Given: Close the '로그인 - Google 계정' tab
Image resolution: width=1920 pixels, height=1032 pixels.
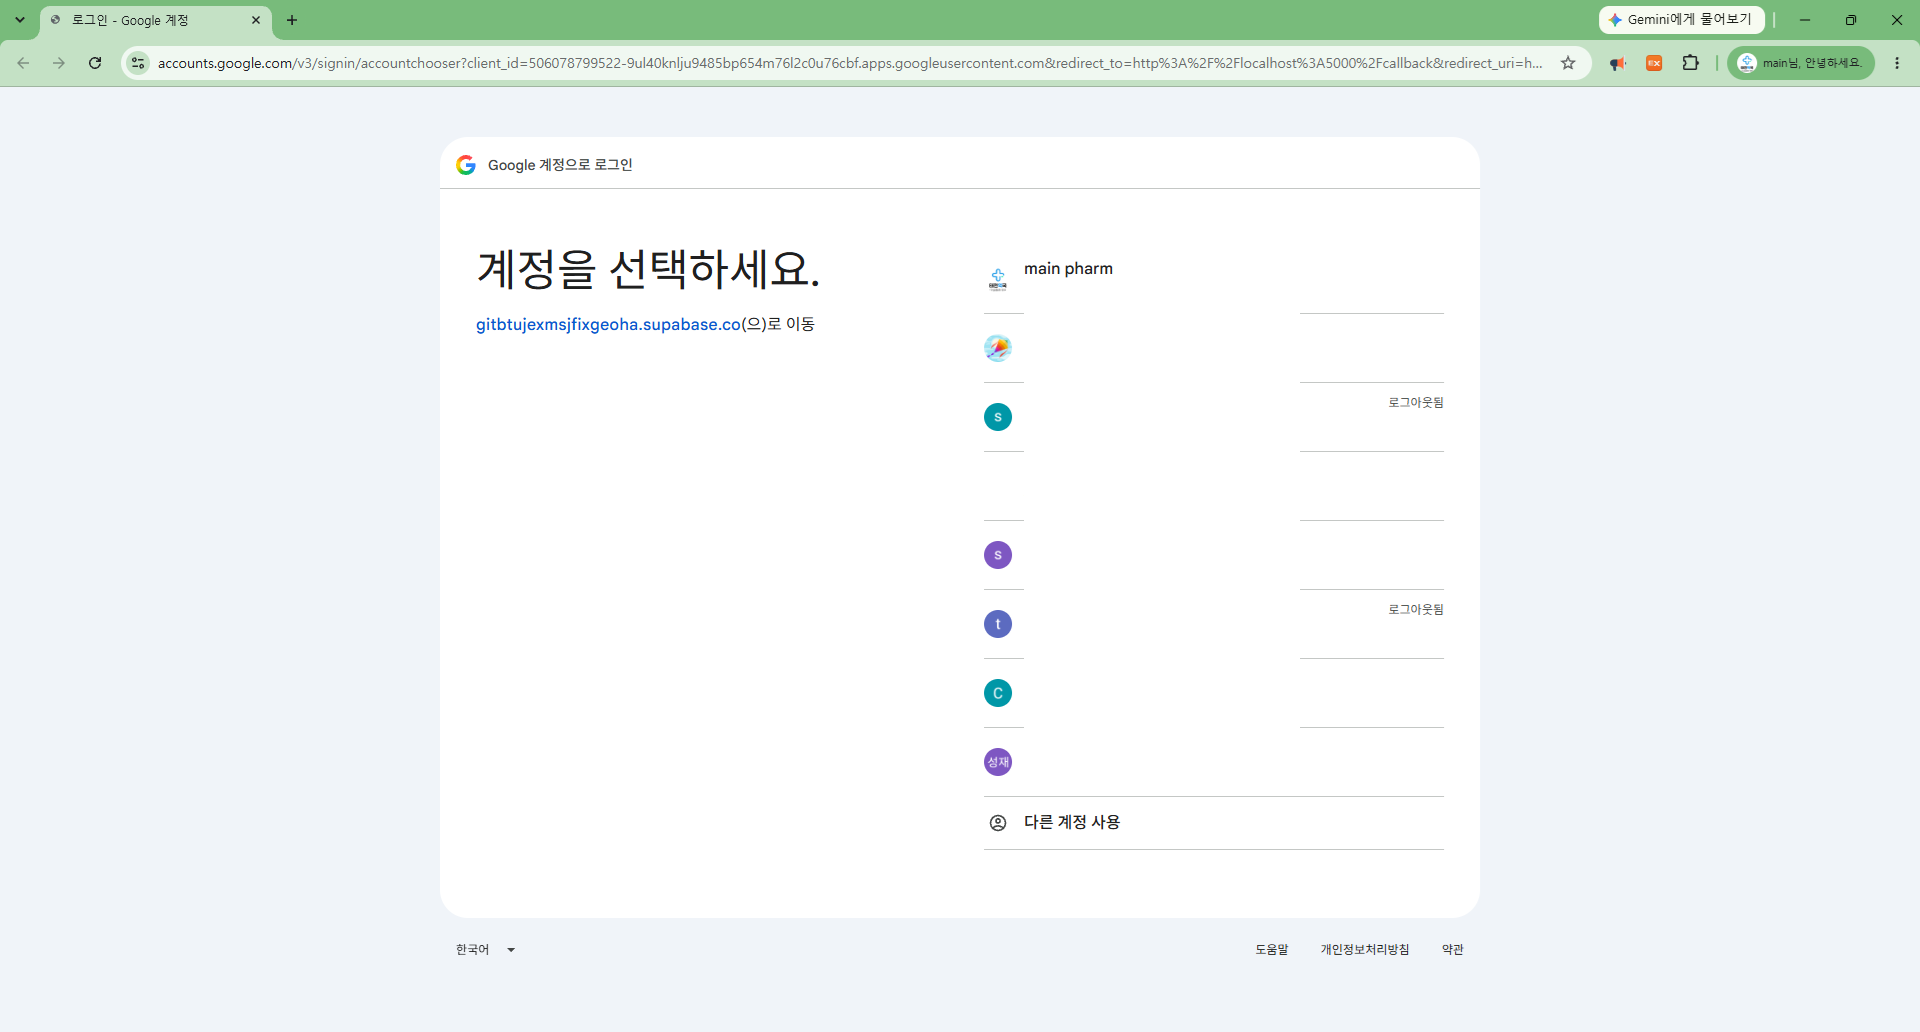Looking at the screenshot, I should click(x=256, y=20).
